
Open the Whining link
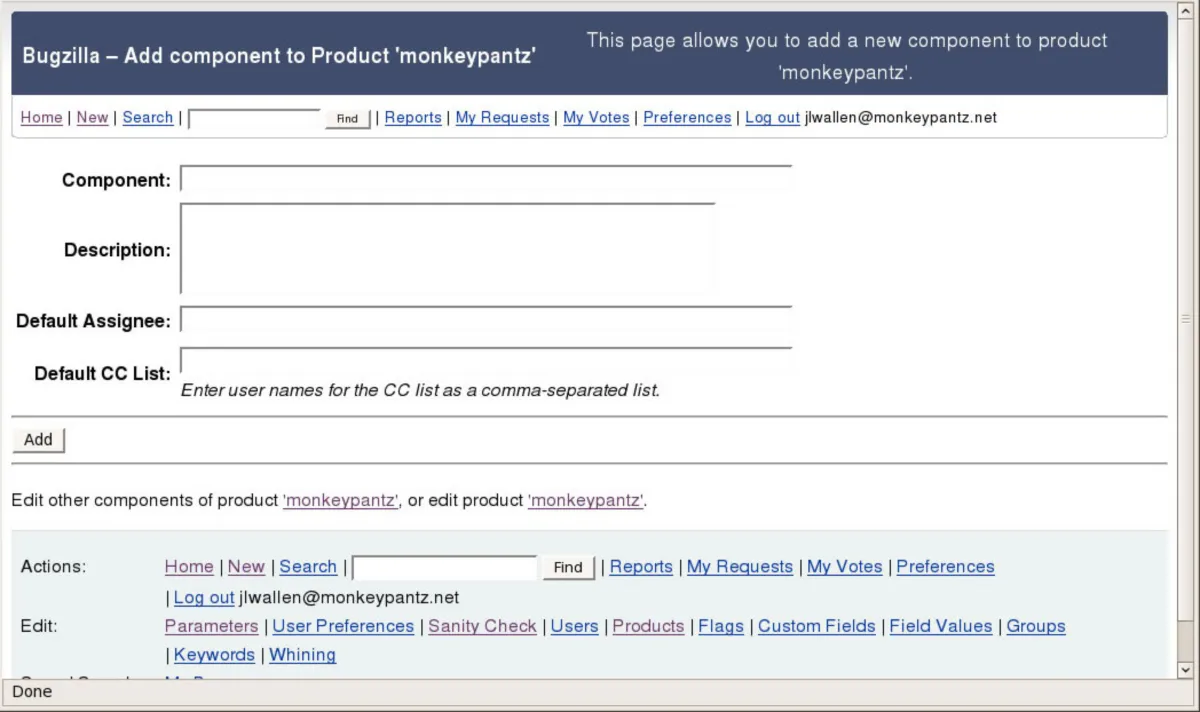(302, 655)
